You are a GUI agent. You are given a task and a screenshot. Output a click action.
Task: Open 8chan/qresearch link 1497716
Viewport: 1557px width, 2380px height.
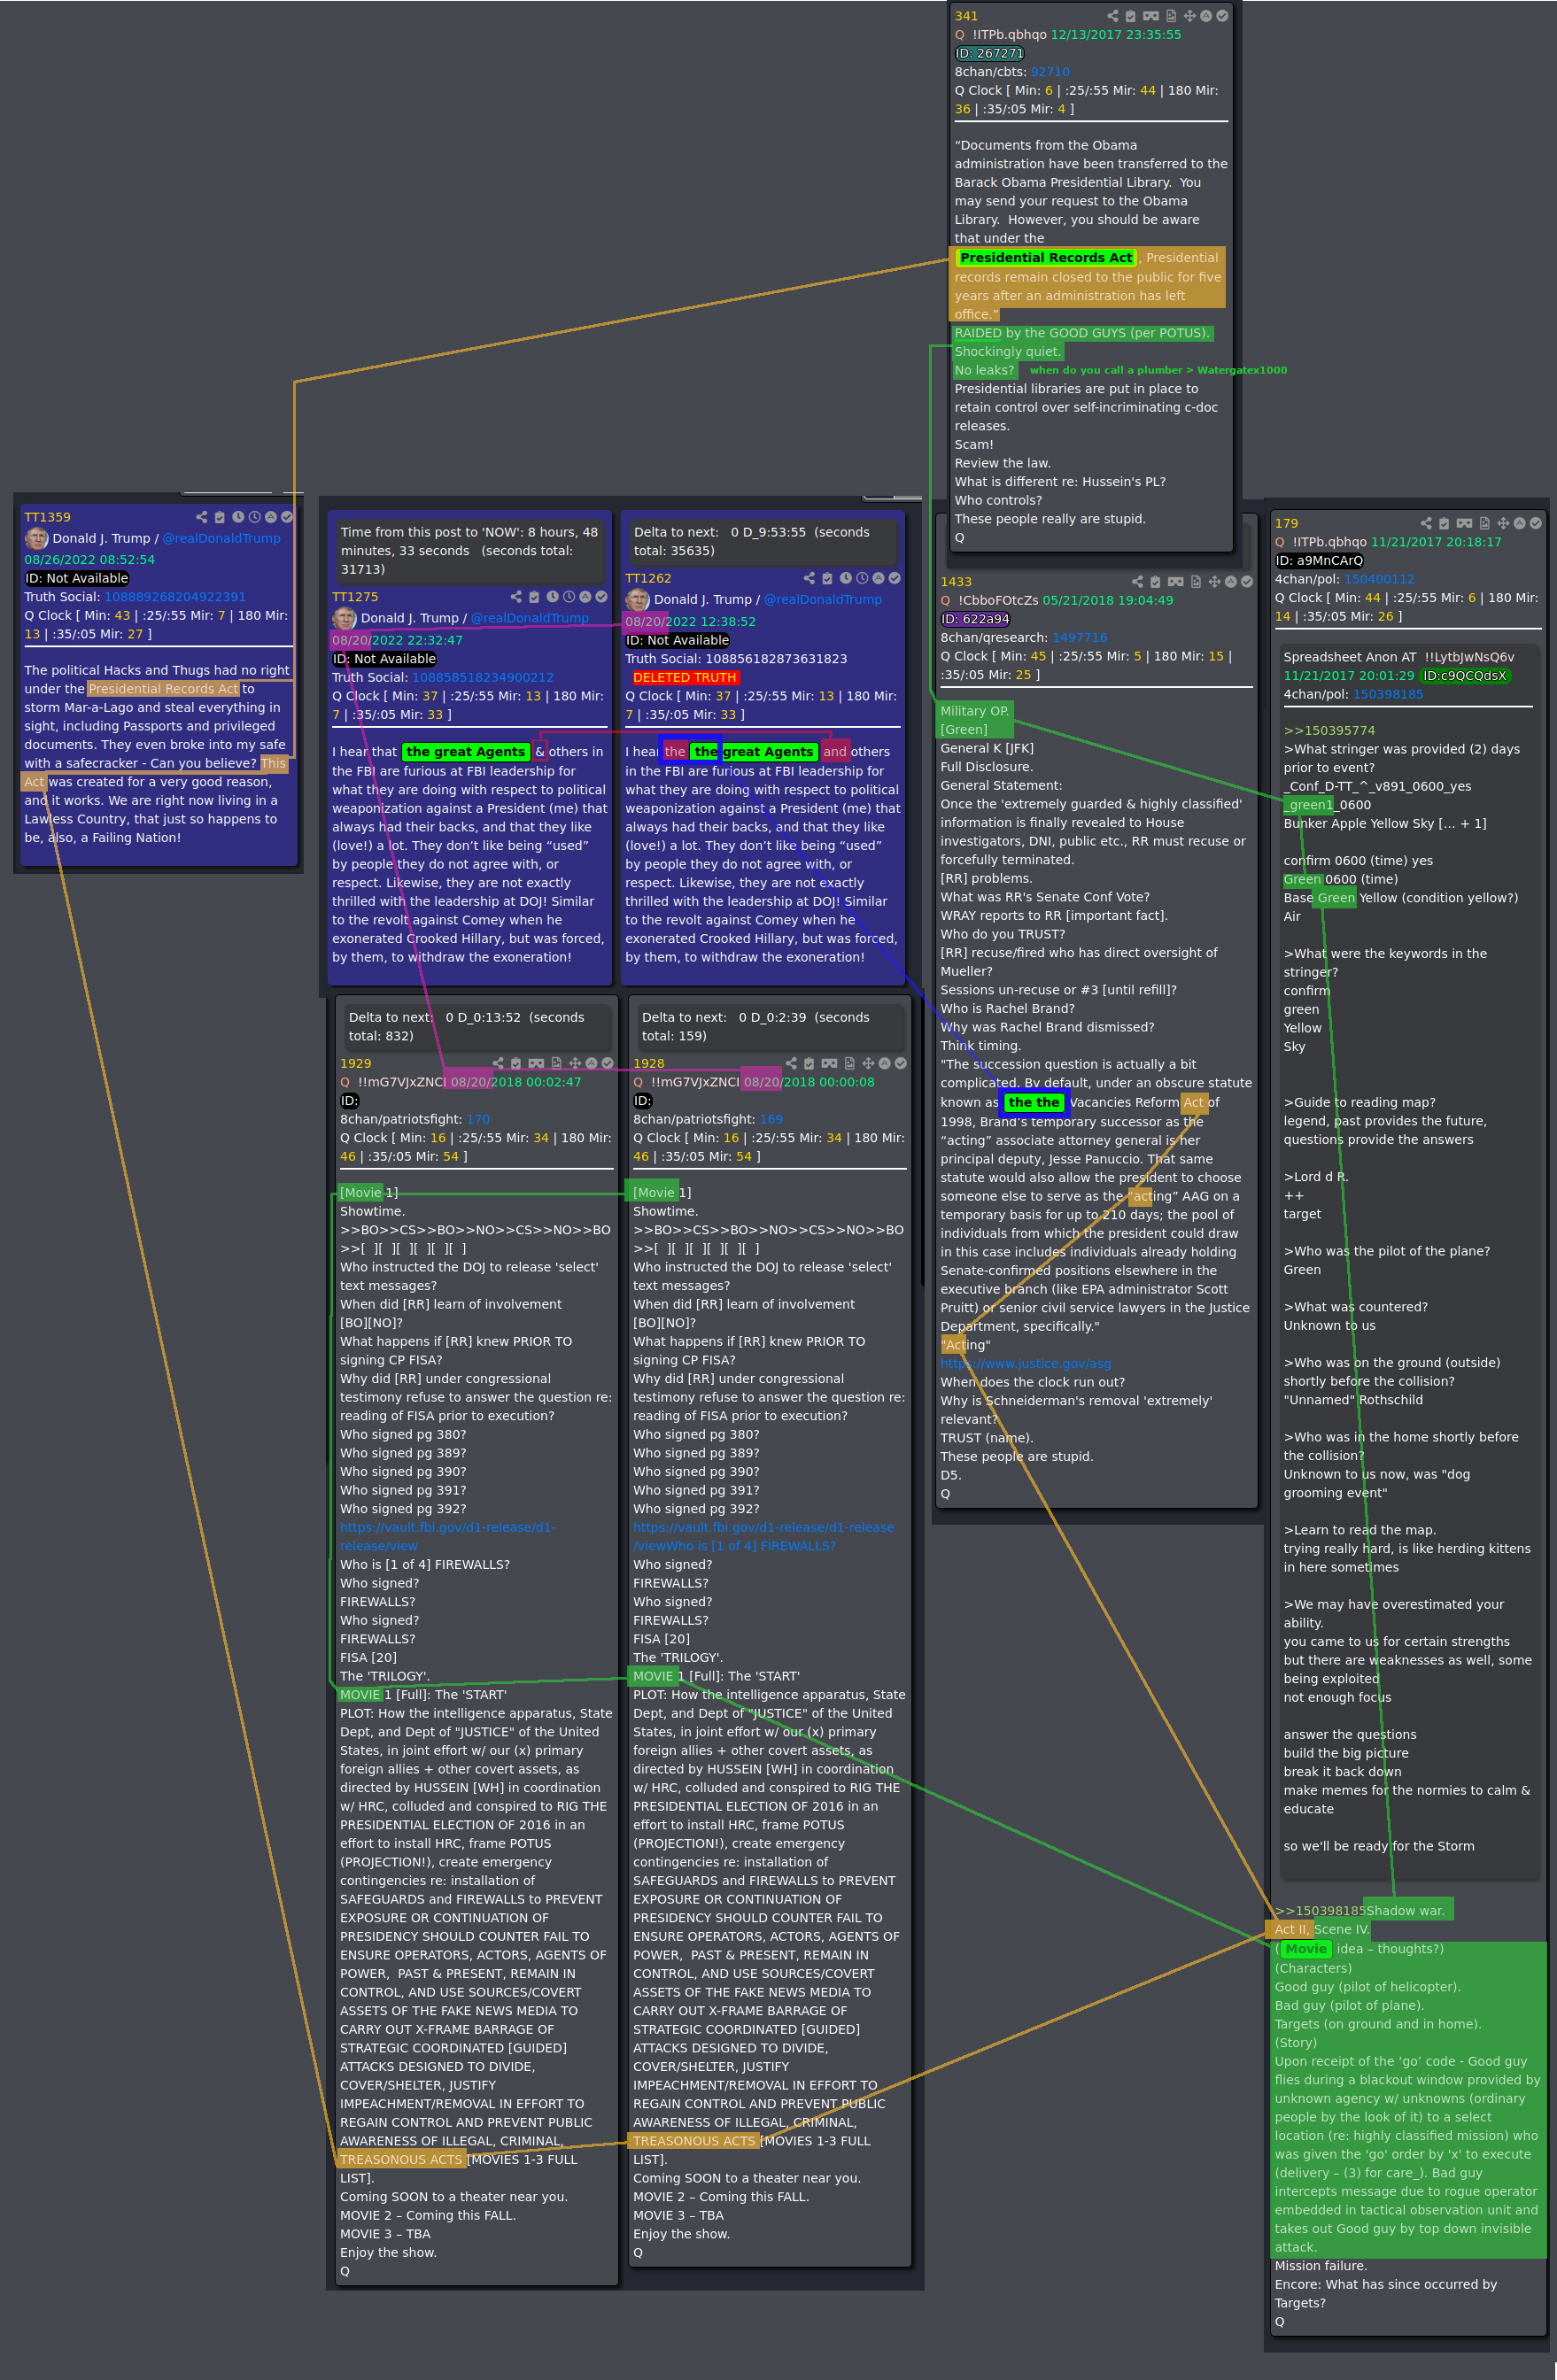click(x=1080, y=637)
